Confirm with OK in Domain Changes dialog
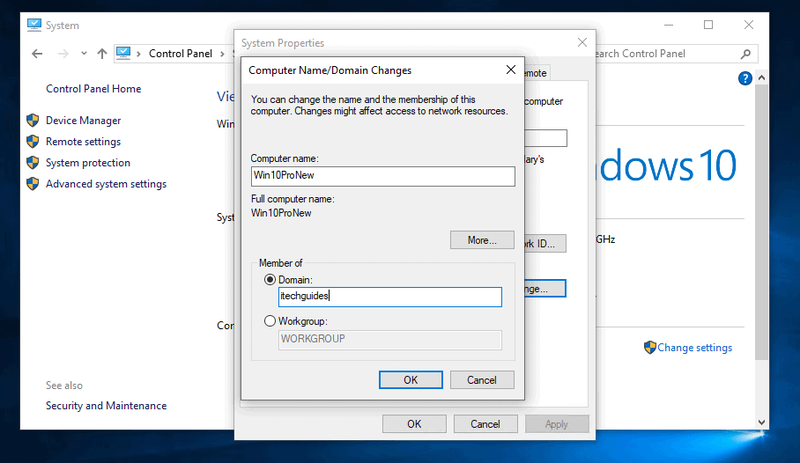The image size is (800, 463). pyautogui.click(x=411, y=380)
